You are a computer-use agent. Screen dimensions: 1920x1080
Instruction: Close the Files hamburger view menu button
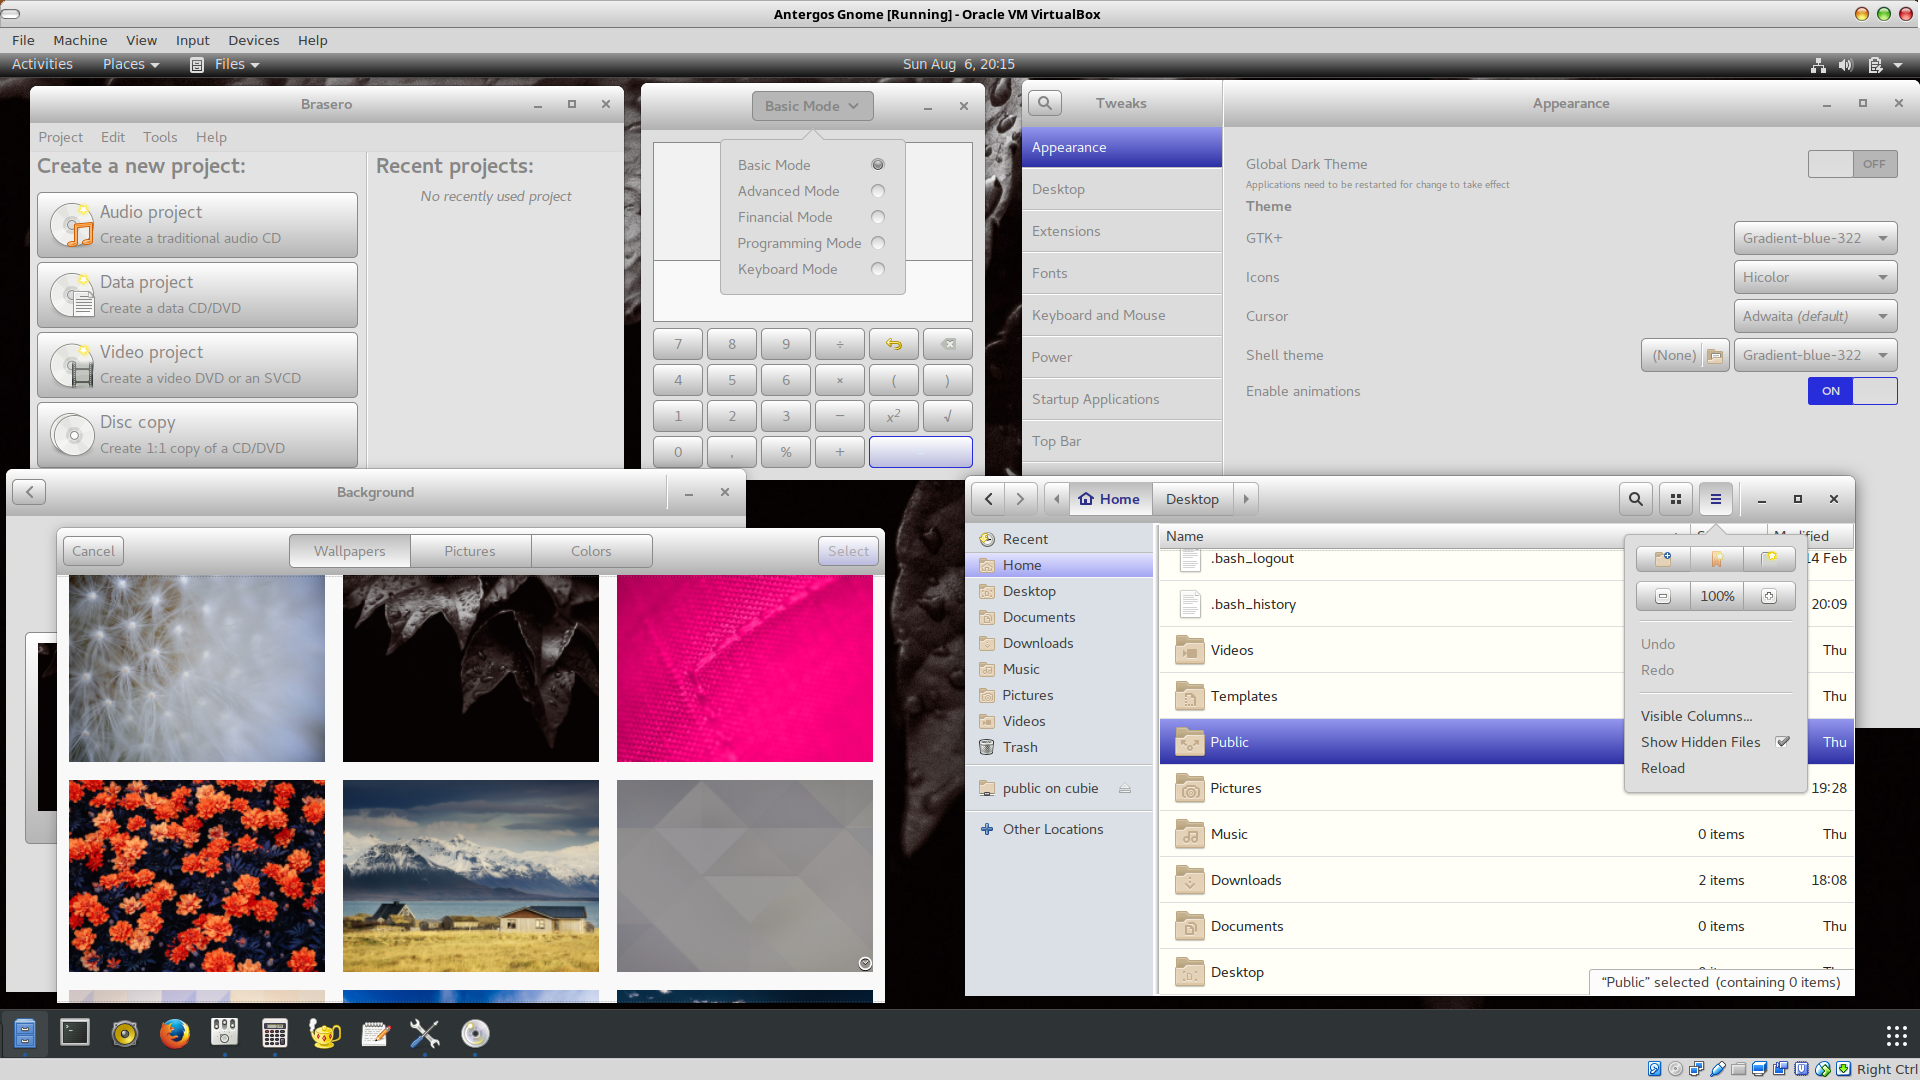pyautogui.click(x=1716, y=499)
